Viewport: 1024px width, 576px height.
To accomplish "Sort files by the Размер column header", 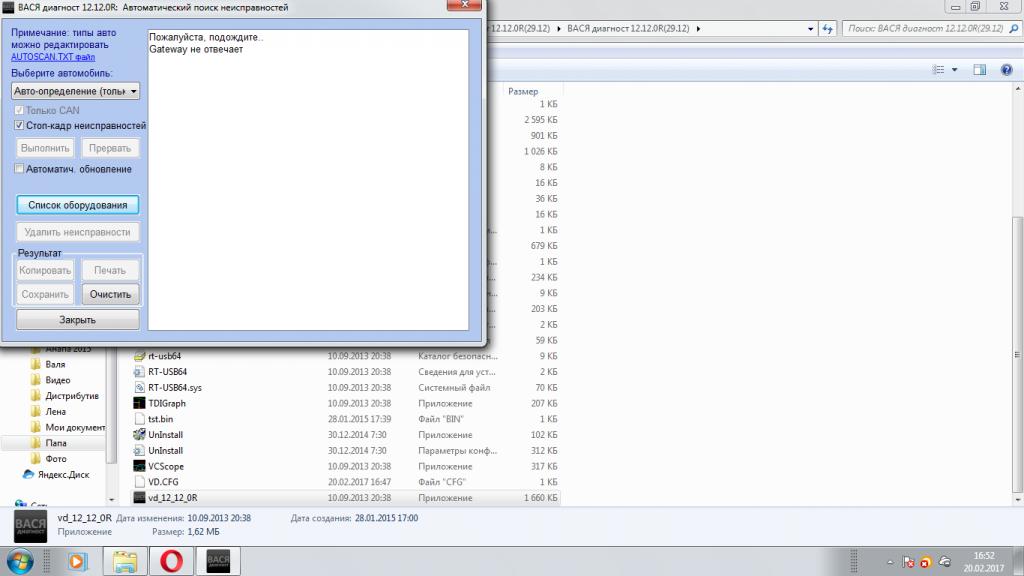I will point(523,91).
